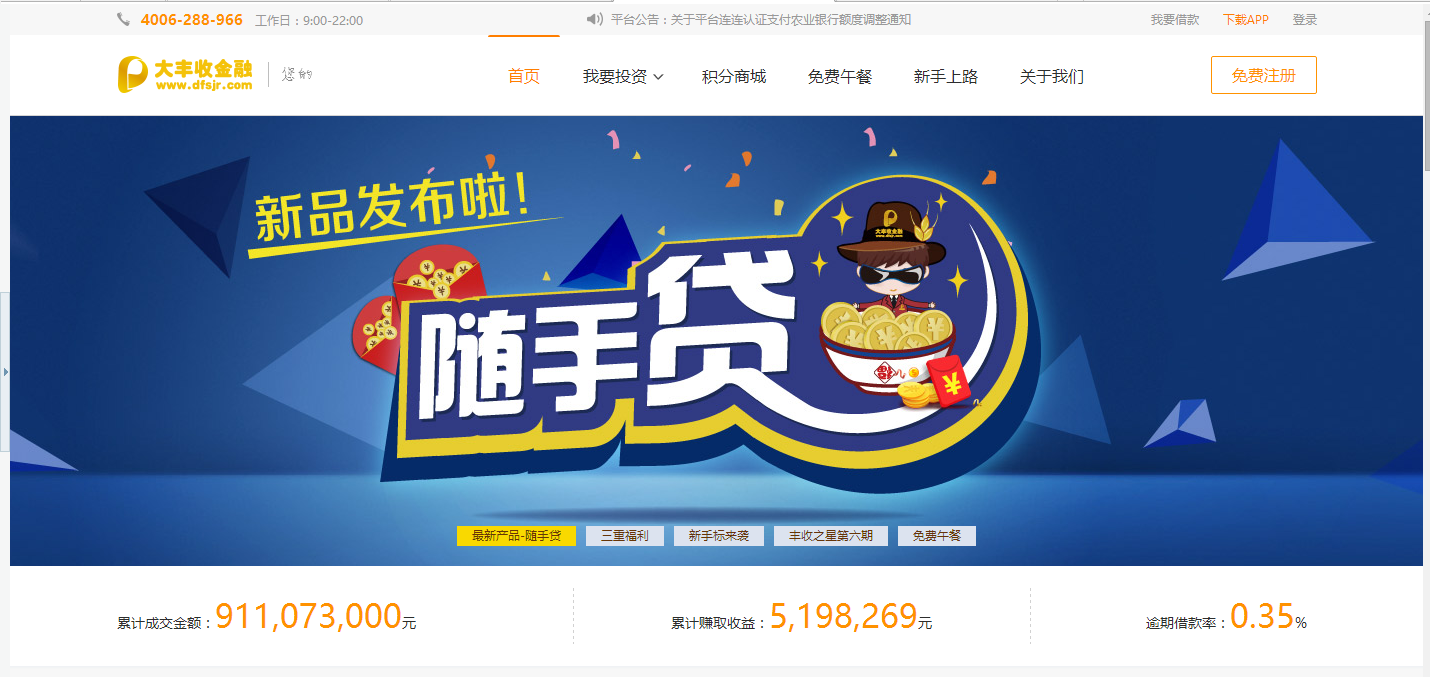
Task: Open the 首页 menu tab
Action: [x=524, y=76]
